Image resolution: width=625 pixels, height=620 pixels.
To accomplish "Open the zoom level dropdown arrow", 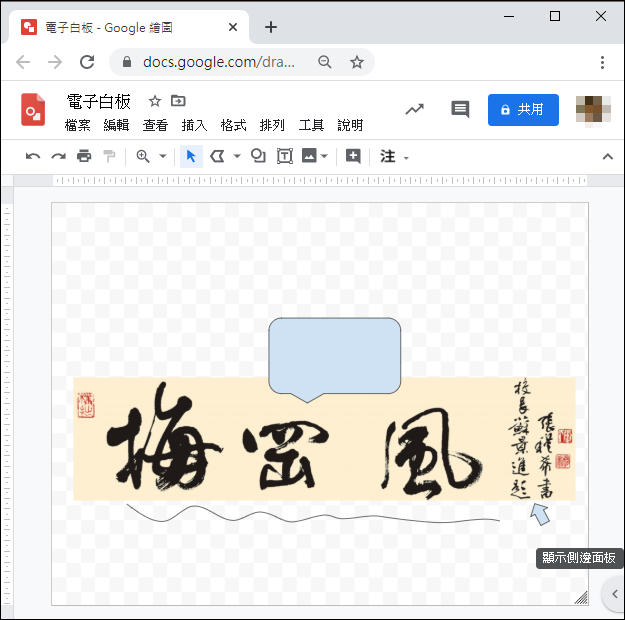I will pos(163,156).
